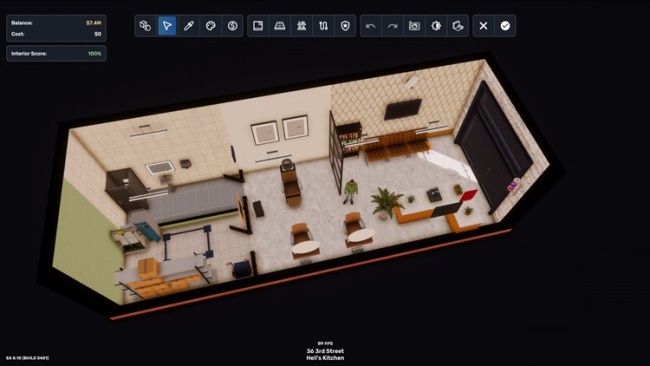
Task: Click the 3D box view icon
Action: 458,26
